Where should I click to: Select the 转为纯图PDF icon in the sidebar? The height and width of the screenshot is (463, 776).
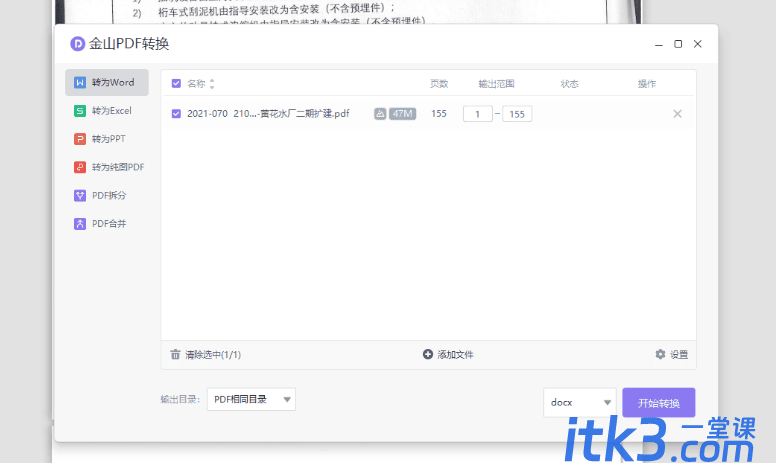(x=80, y=167)
